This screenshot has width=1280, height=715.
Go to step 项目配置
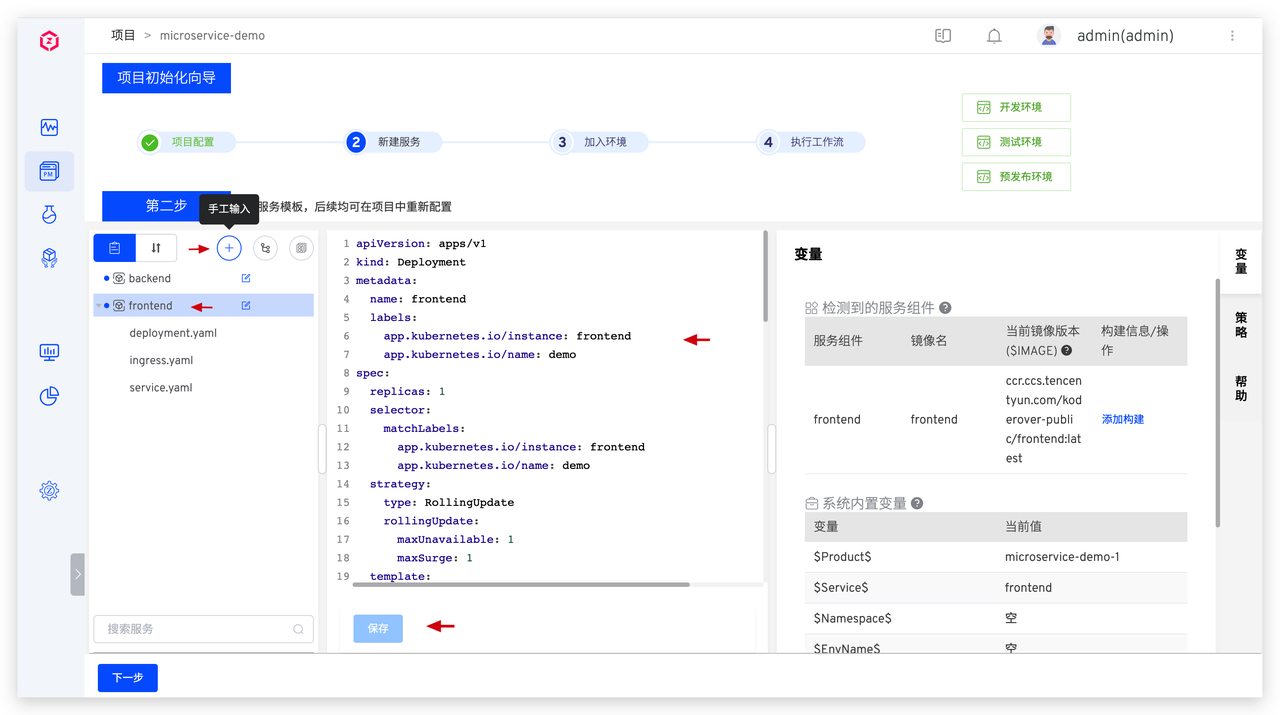pos(186,142)
